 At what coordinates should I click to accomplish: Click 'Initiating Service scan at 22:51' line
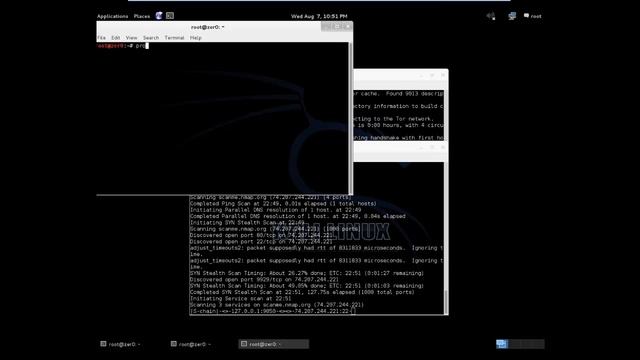coord(240,298)
